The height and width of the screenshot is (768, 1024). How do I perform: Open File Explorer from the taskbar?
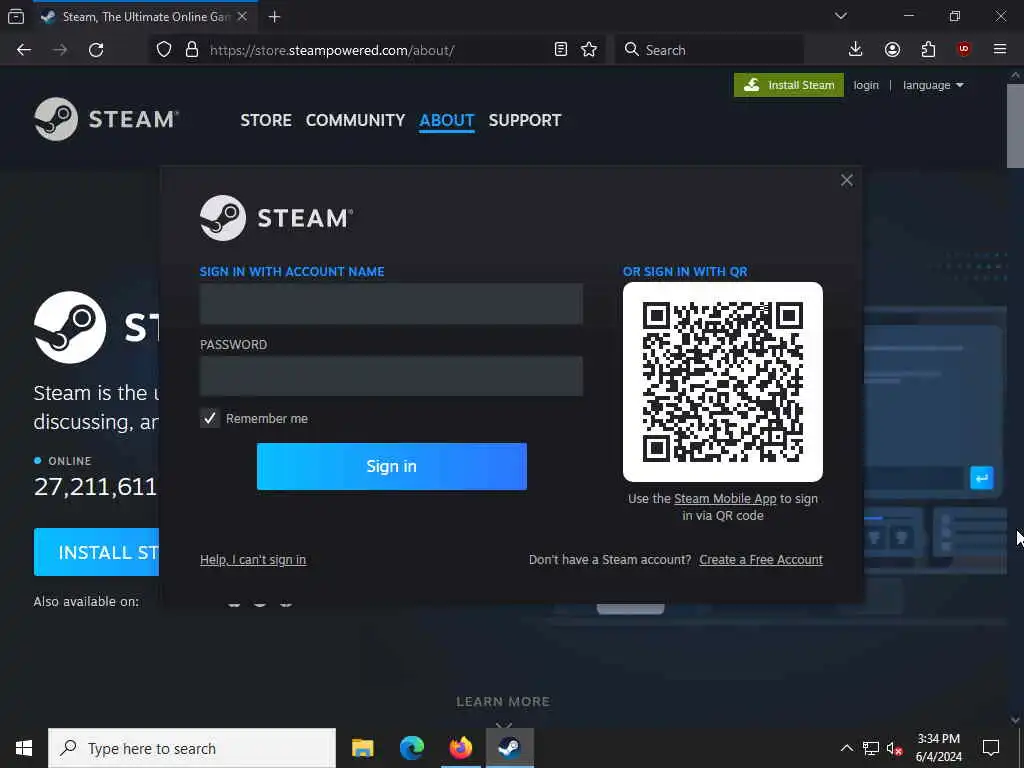(x=362, y=748)
